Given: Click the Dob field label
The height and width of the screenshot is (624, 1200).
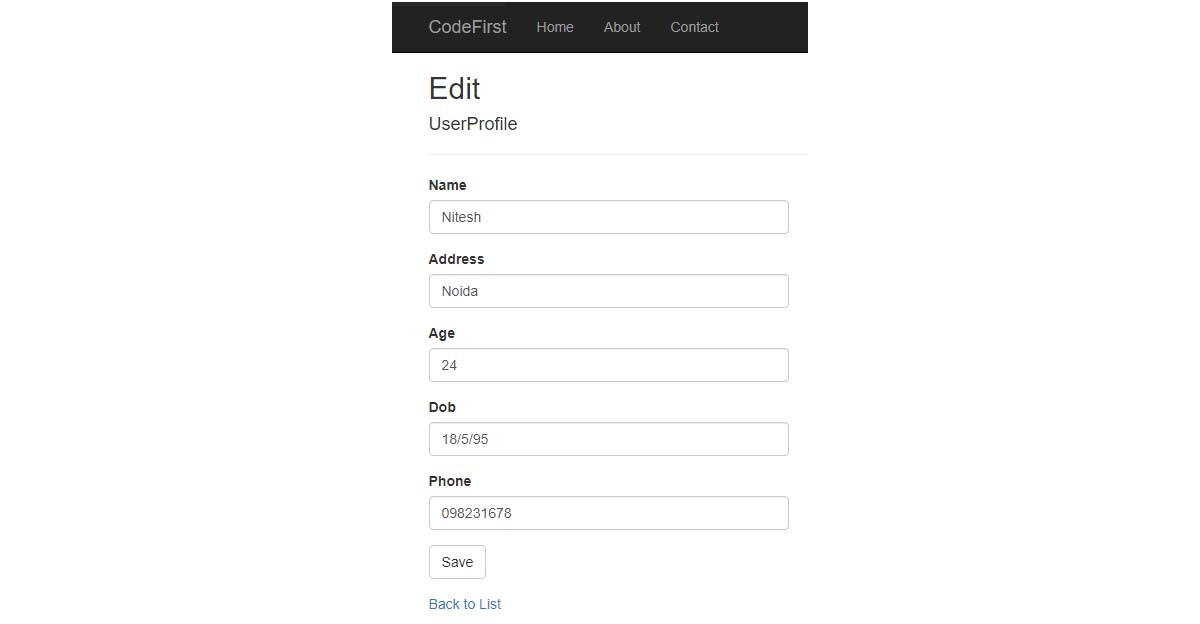Looking at the screenshot, I should pos(442,407).
